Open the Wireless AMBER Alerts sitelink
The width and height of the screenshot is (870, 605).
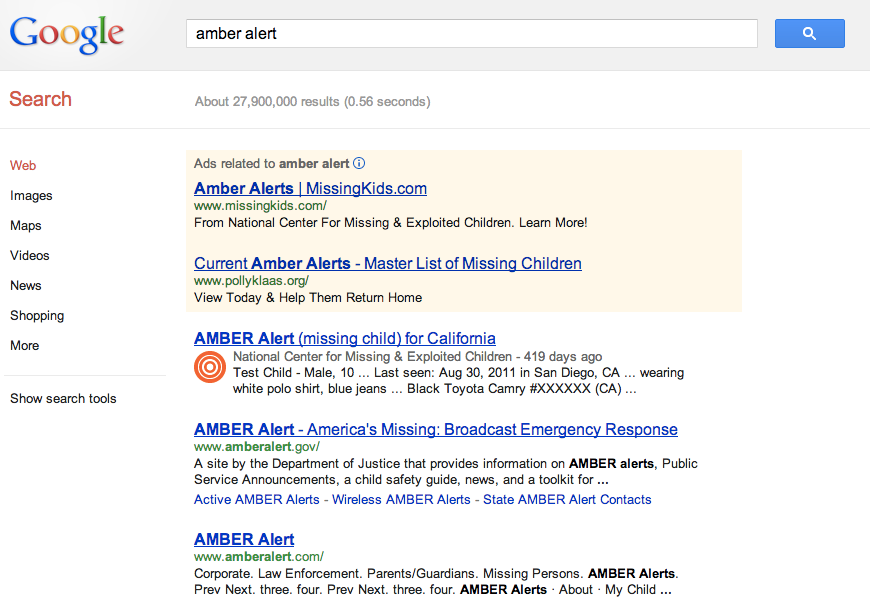[401, 500]
